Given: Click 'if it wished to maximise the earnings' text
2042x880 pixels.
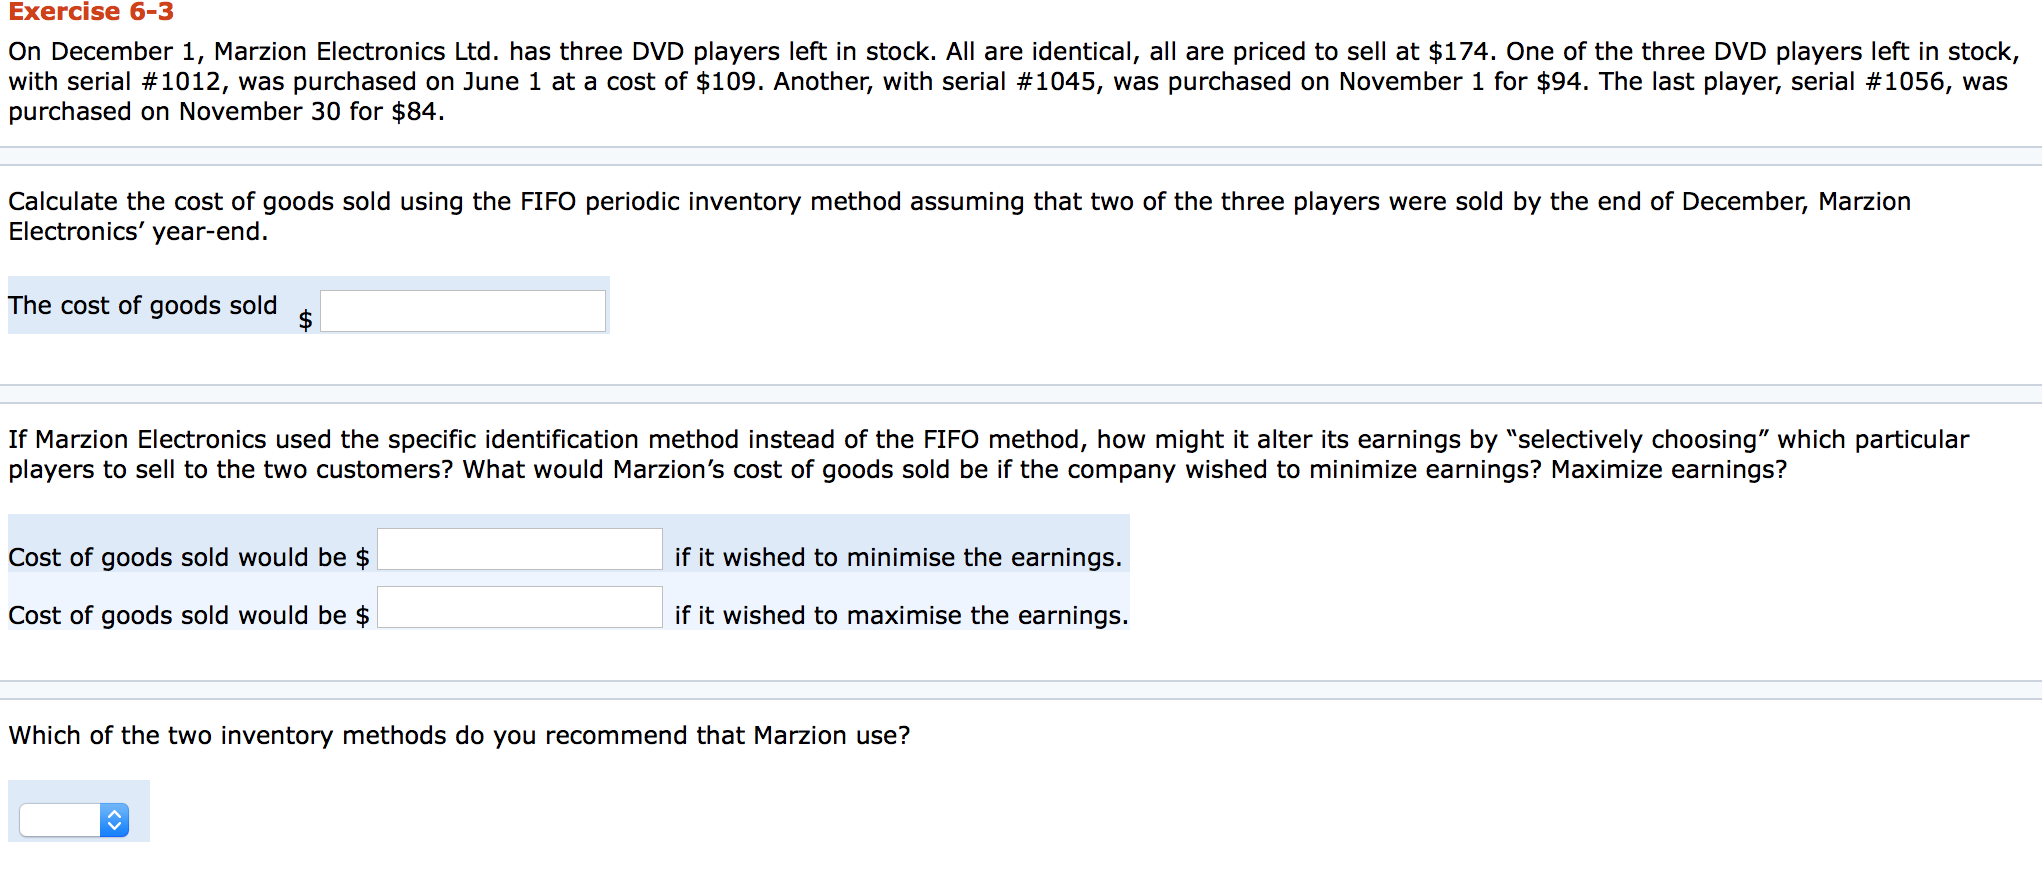Looking at the screenshot, I should coord(901,615).
